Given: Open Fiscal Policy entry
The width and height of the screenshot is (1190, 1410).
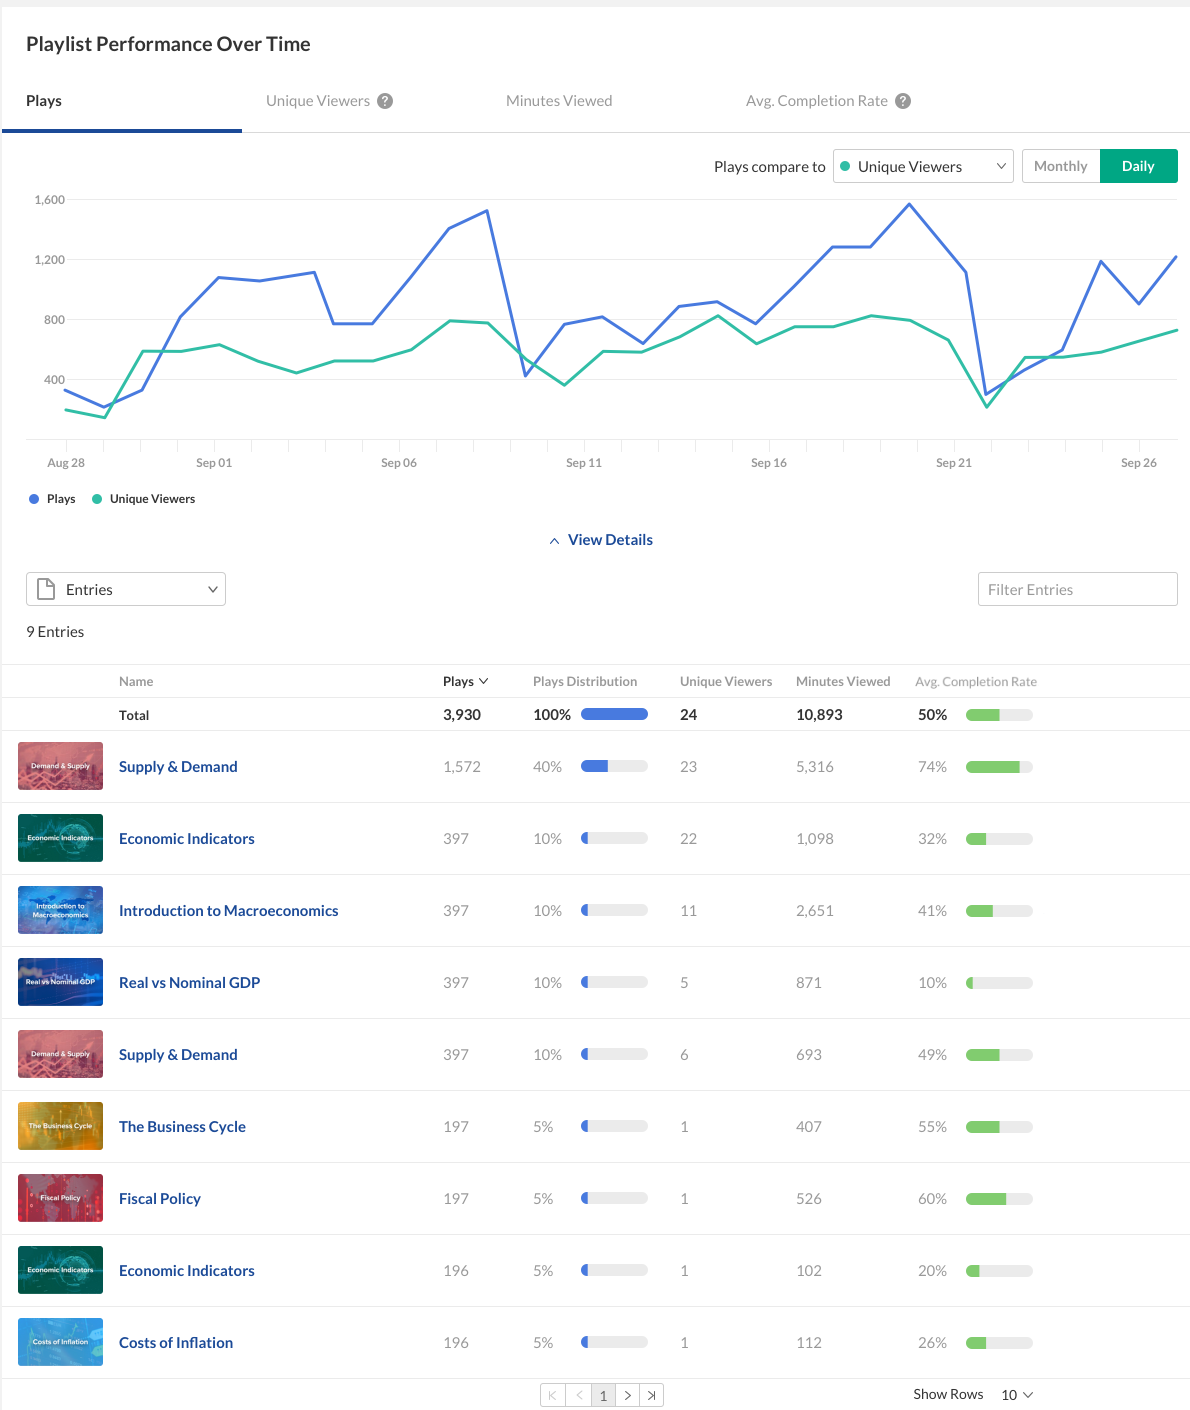Looking at the screenshot, I should [160, 1199].
